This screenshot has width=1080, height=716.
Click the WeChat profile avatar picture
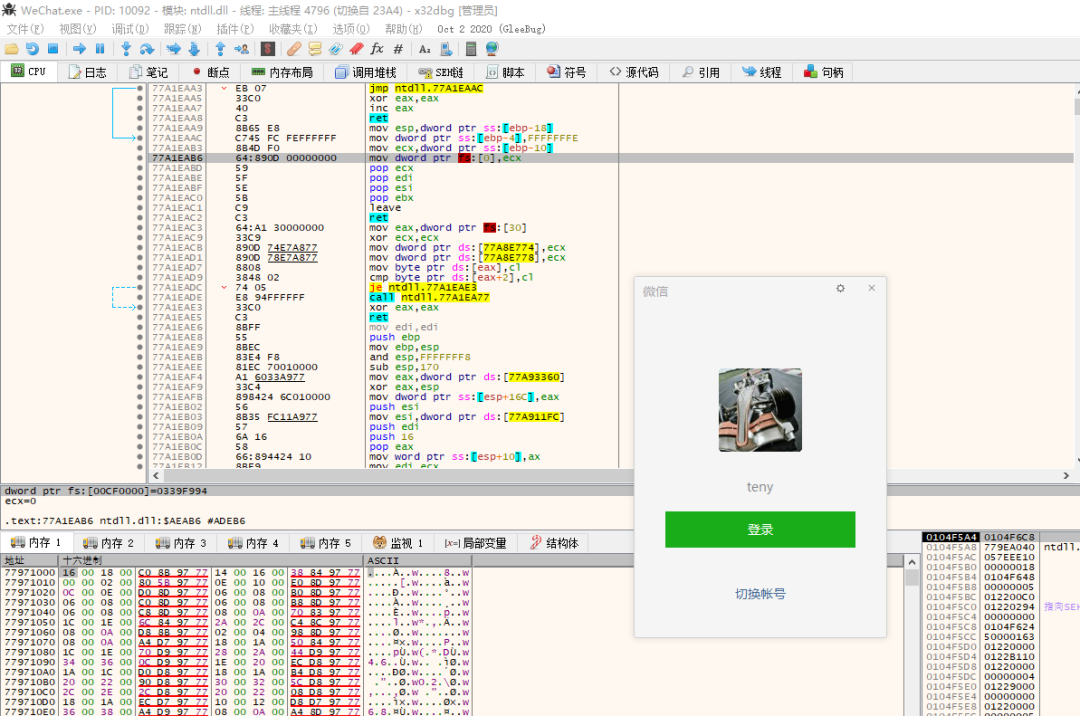[760, 410]
